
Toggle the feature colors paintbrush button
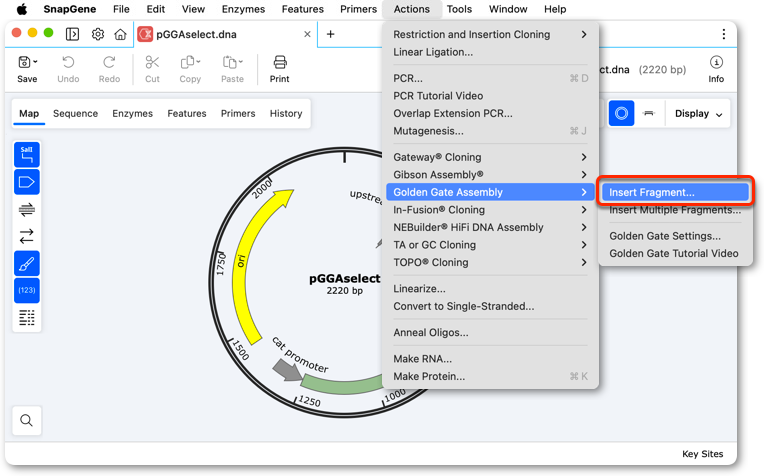coord(27,264)
